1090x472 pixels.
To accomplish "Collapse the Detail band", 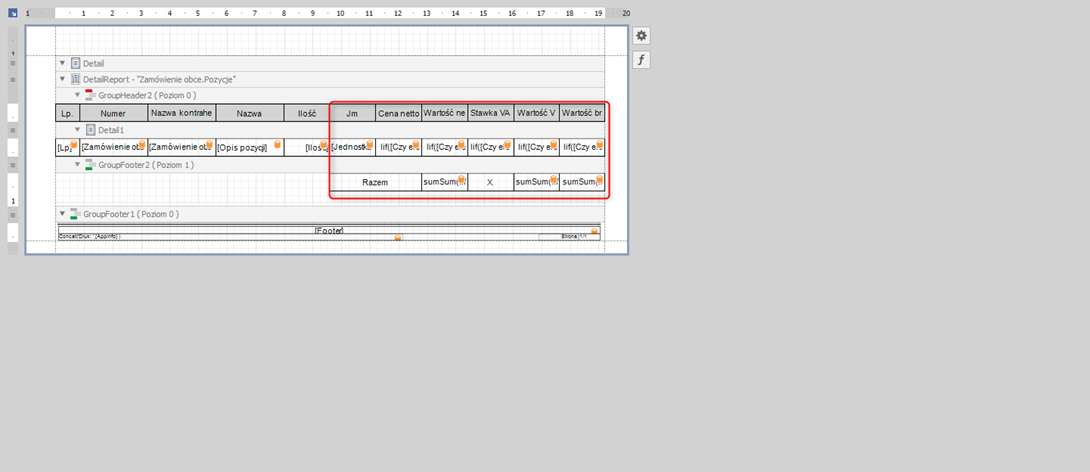I will click(62, 63).
